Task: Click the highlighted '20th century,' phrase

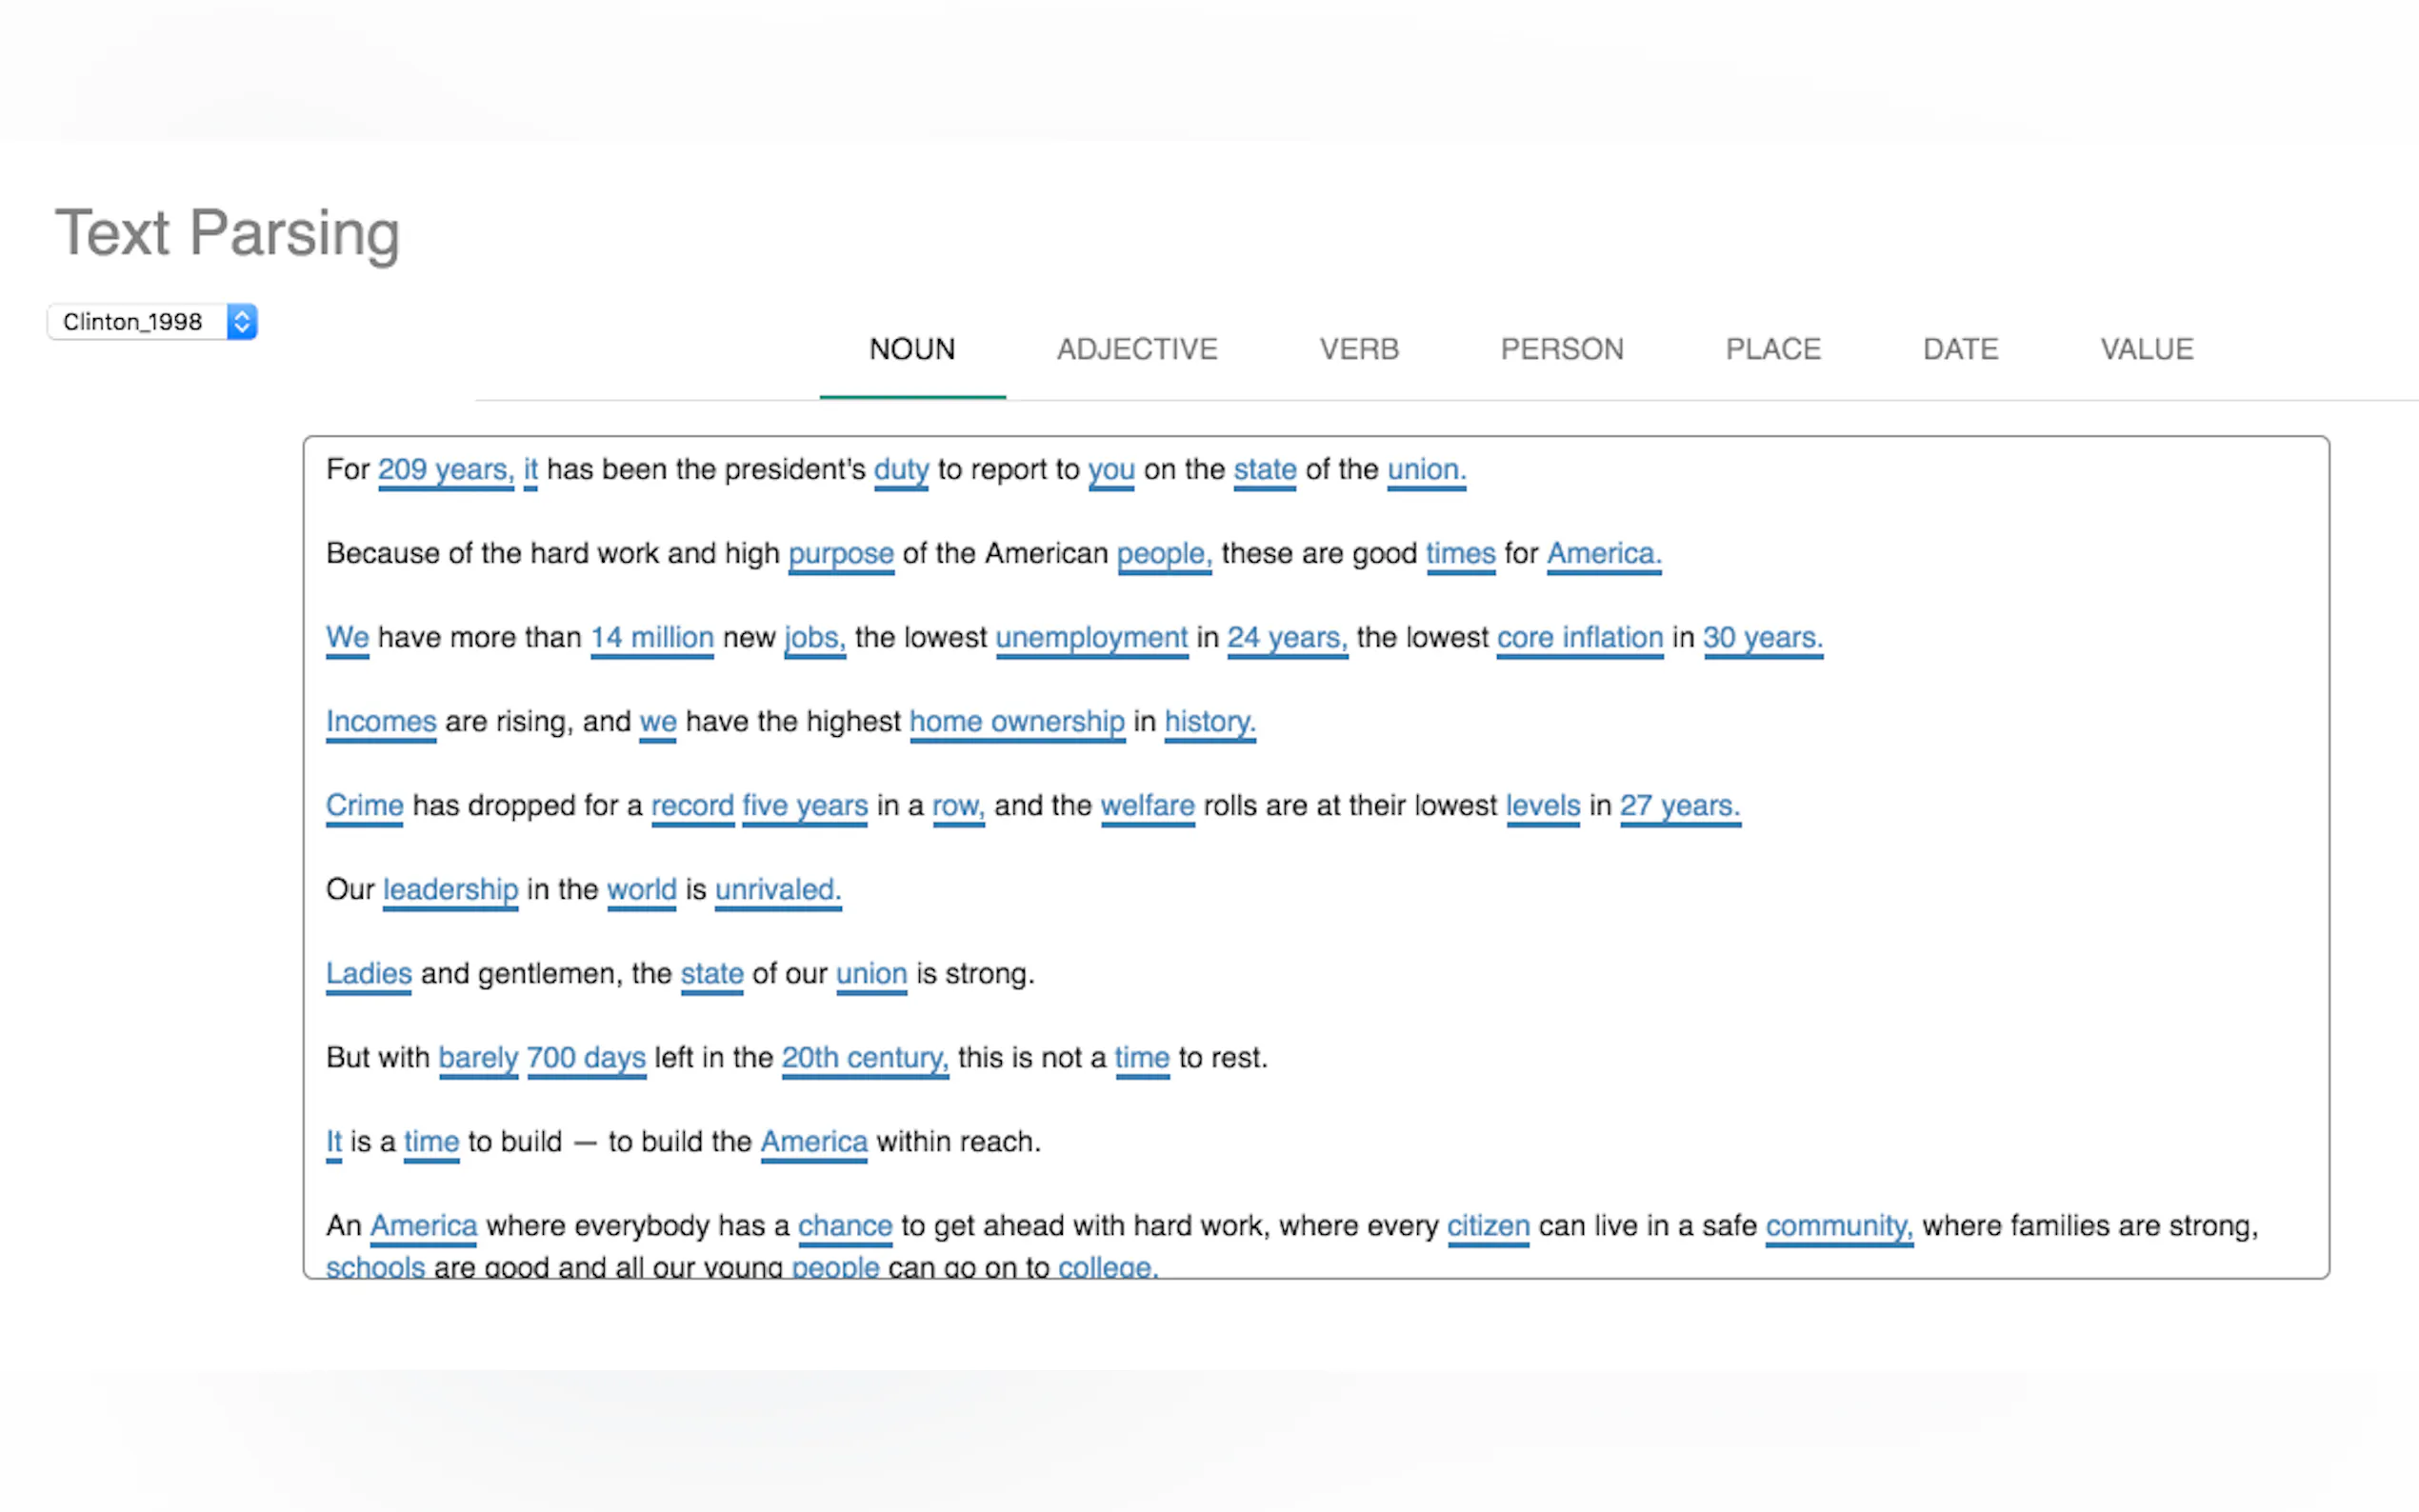Action: pos(864,1057)
